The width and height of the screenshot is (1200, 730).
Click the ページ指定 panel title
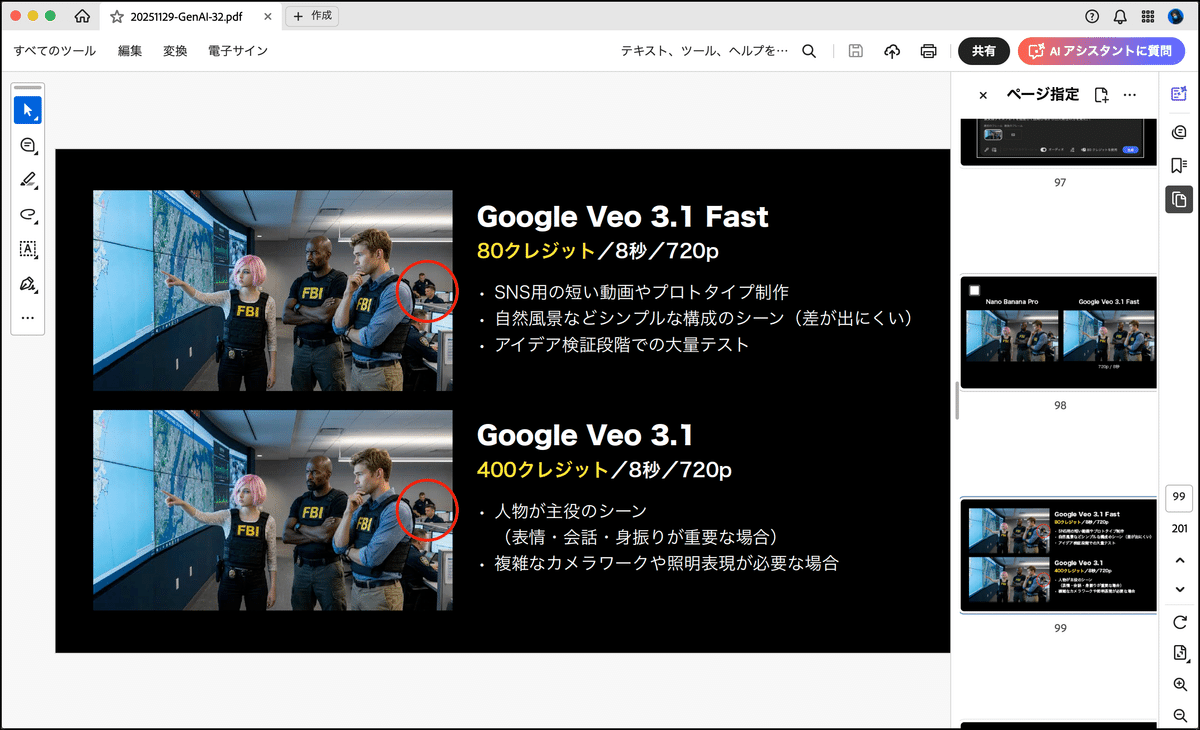tap(1042, 94)
